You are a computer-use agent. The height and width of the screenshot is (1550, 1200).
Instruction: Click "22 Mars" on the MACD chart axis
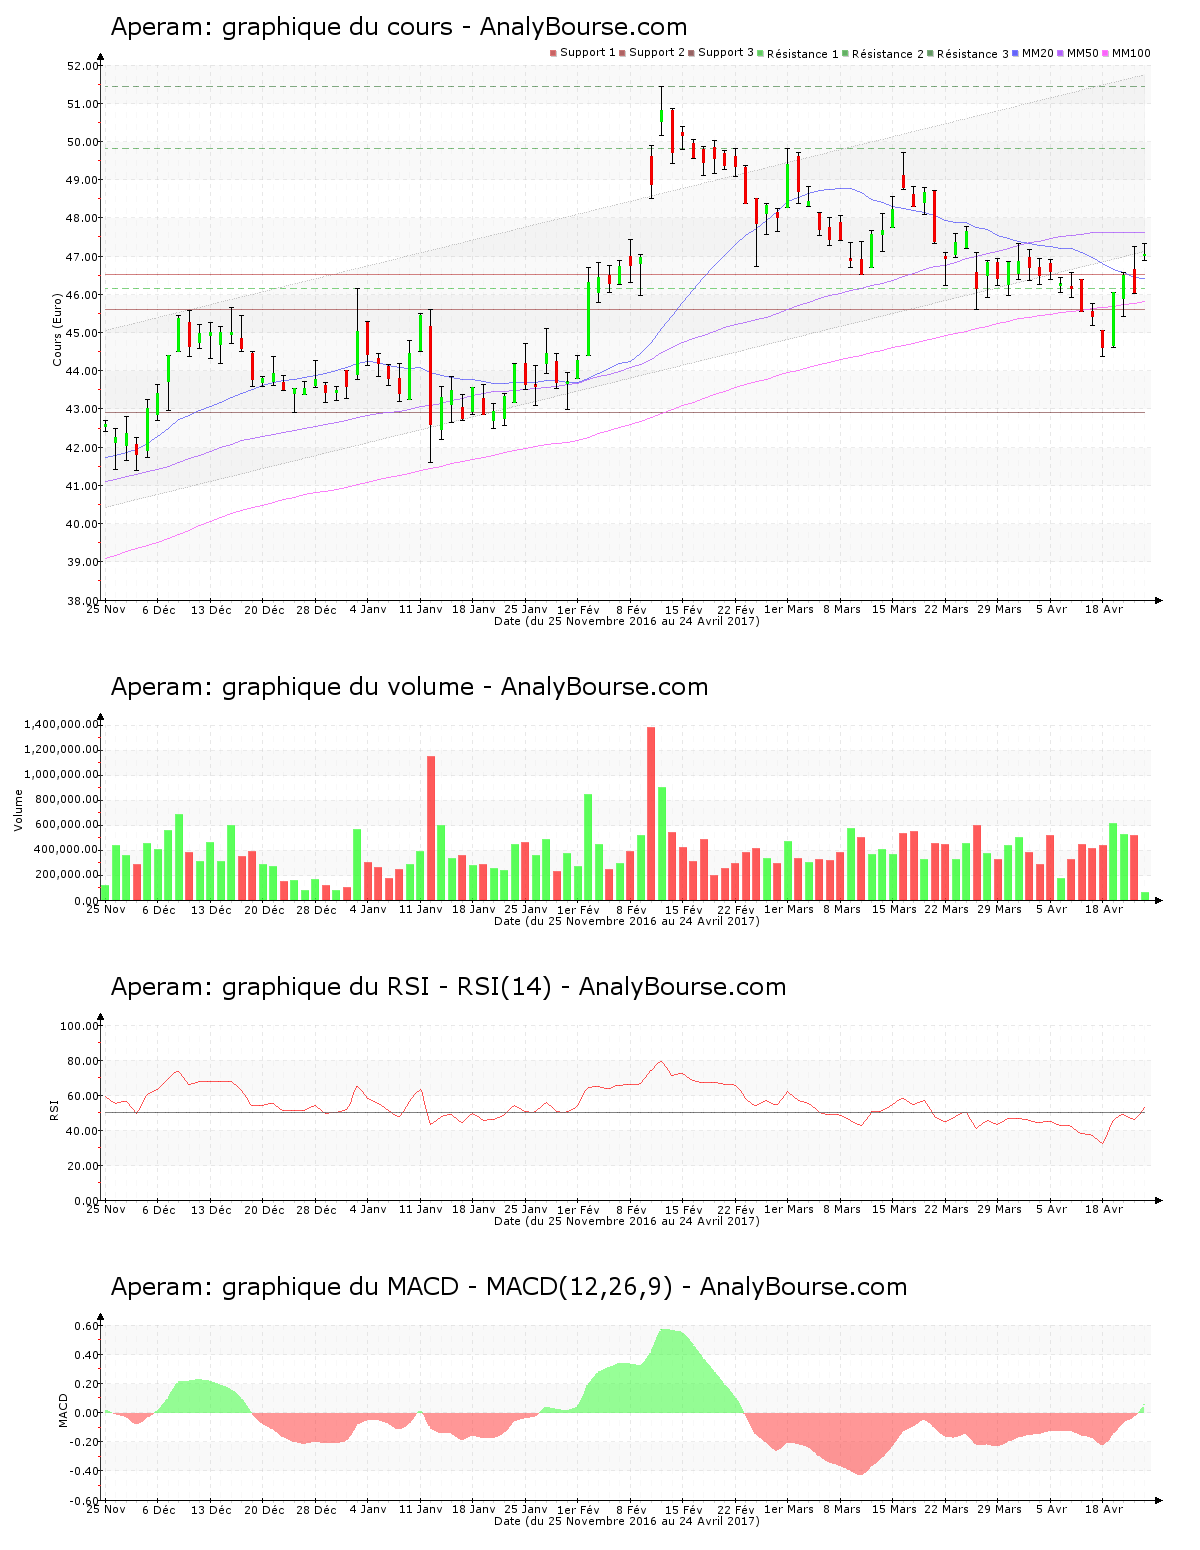tap(946, 1509)
